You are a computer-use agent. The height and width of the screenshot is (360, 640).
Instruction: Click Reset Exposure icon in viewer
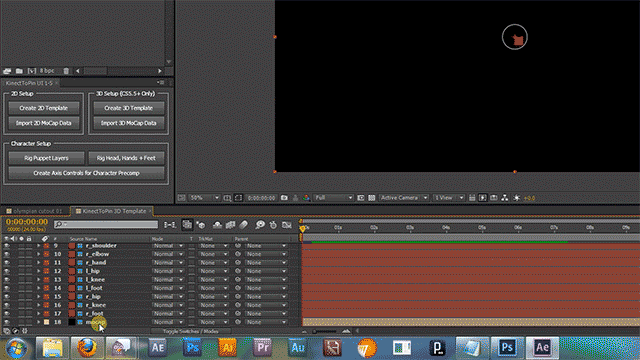tap(516, 198)
